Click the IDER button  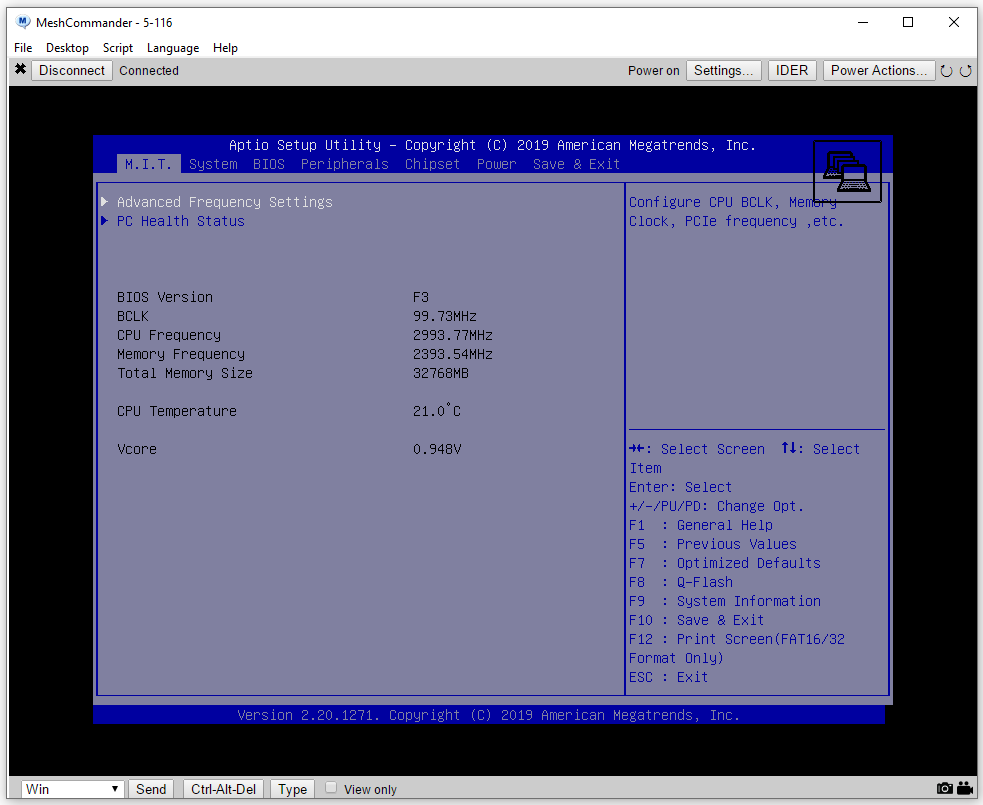click(792, 71)
